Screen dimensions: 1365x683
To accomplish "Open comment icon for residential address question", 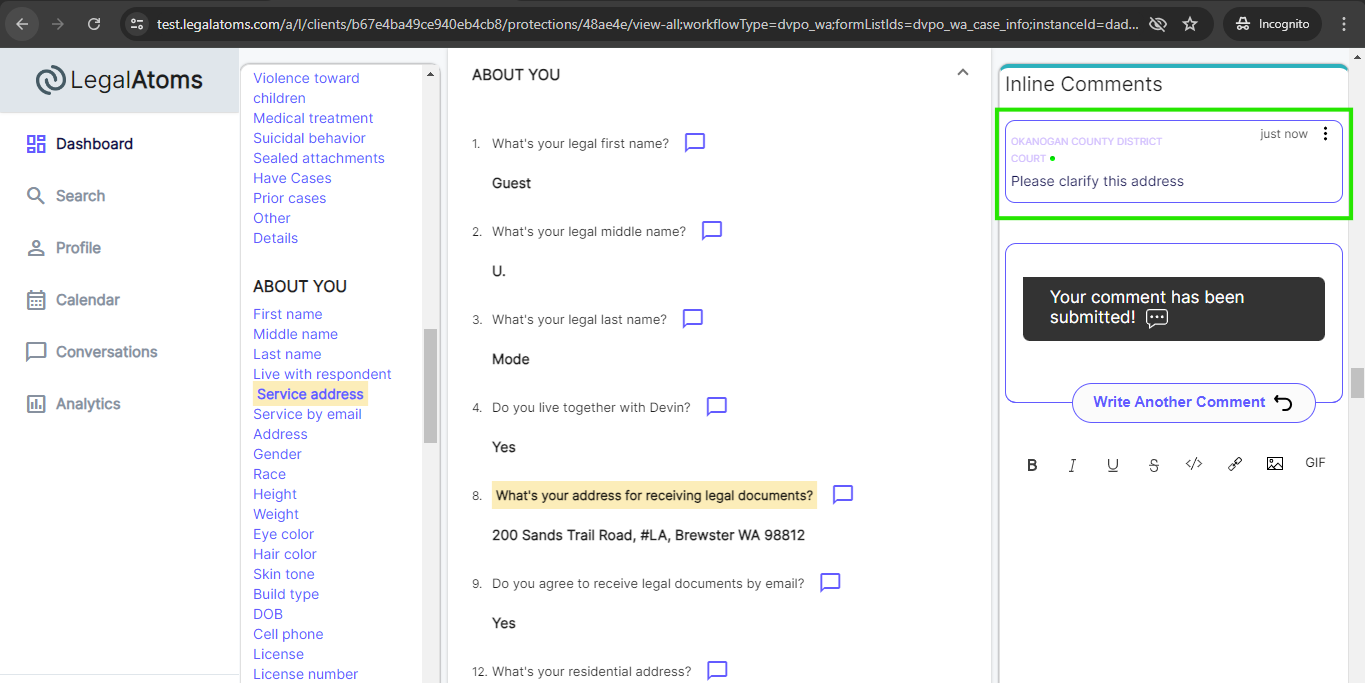I will point(717,671).
